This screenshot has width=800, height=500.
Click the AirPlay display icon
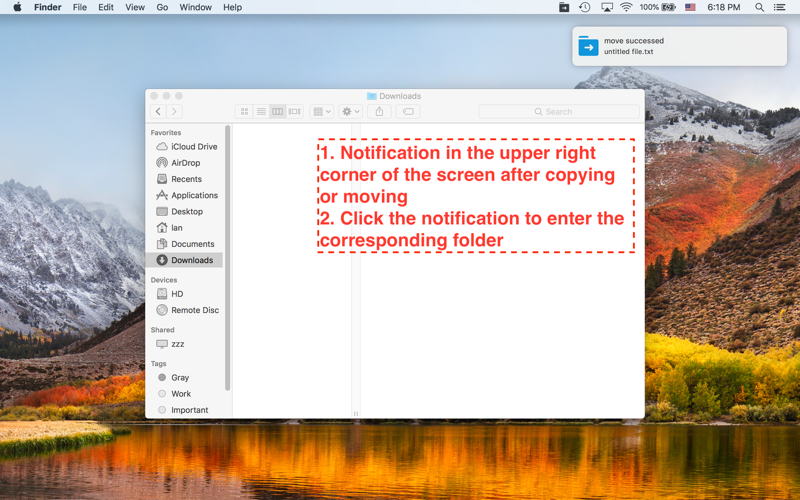coord(607,7)
